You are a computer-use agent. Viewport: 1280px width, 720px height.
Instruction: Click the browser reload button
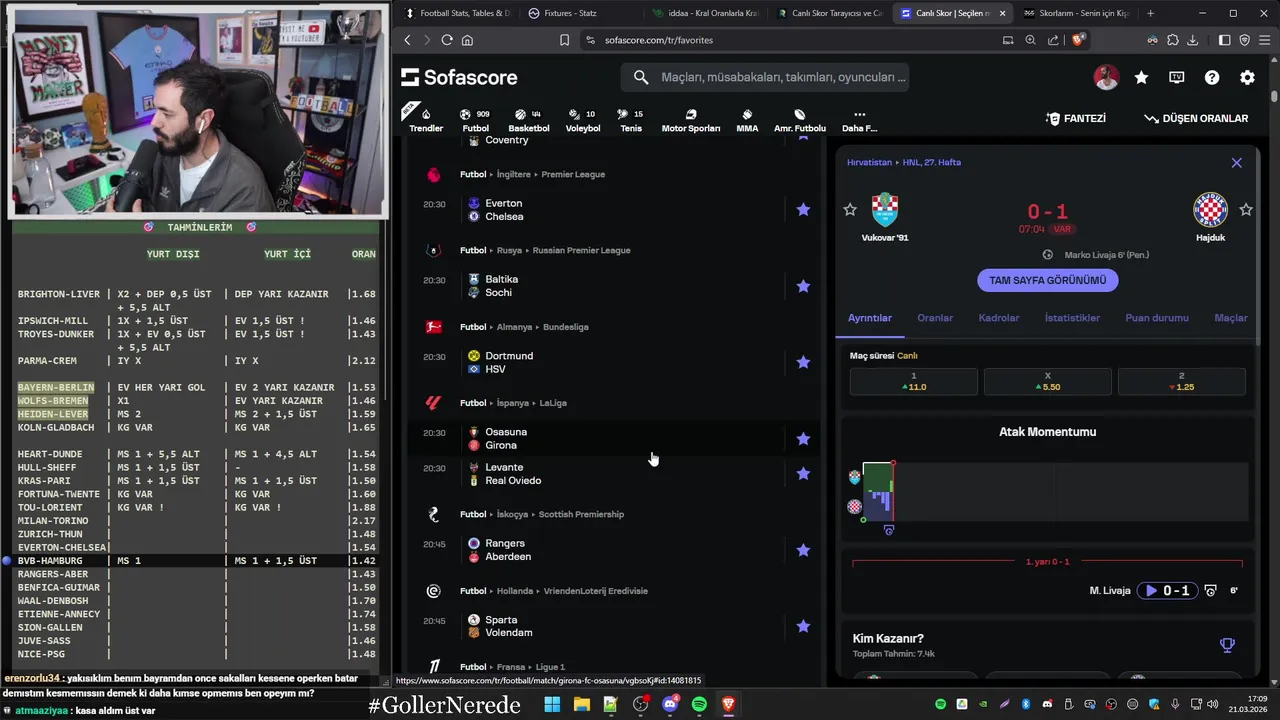pos(446,40)
